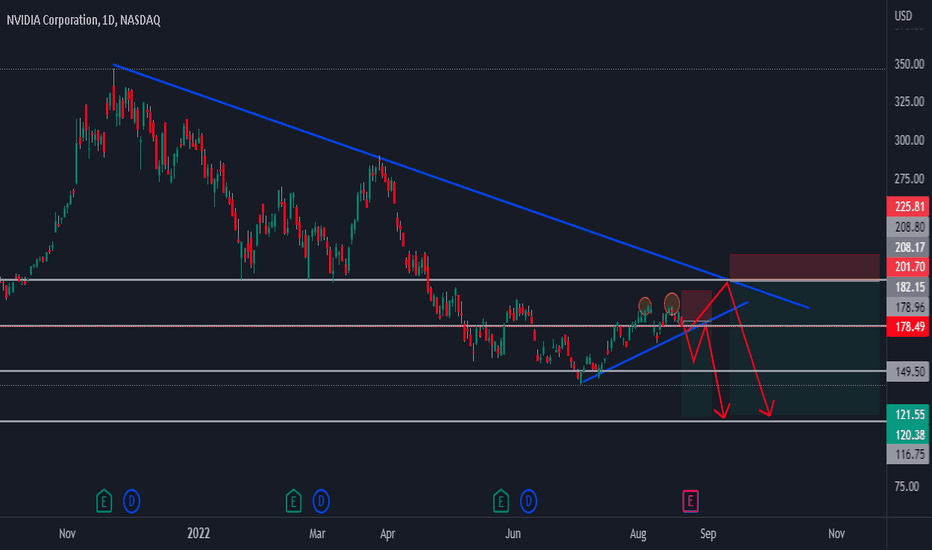Click the Apr label on time axis
Screen dimensions: 932x550
(388, 534)
